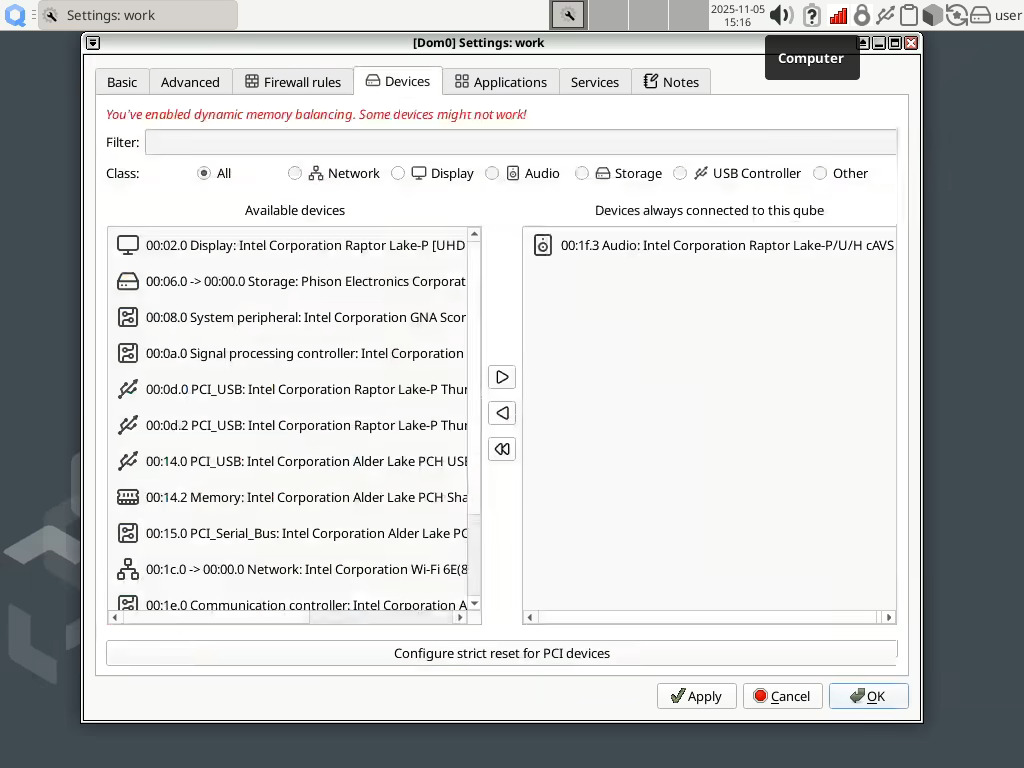Click available devices vertical scrollbar thumb
Screen dimensions: 1024x768
(475, 376)
